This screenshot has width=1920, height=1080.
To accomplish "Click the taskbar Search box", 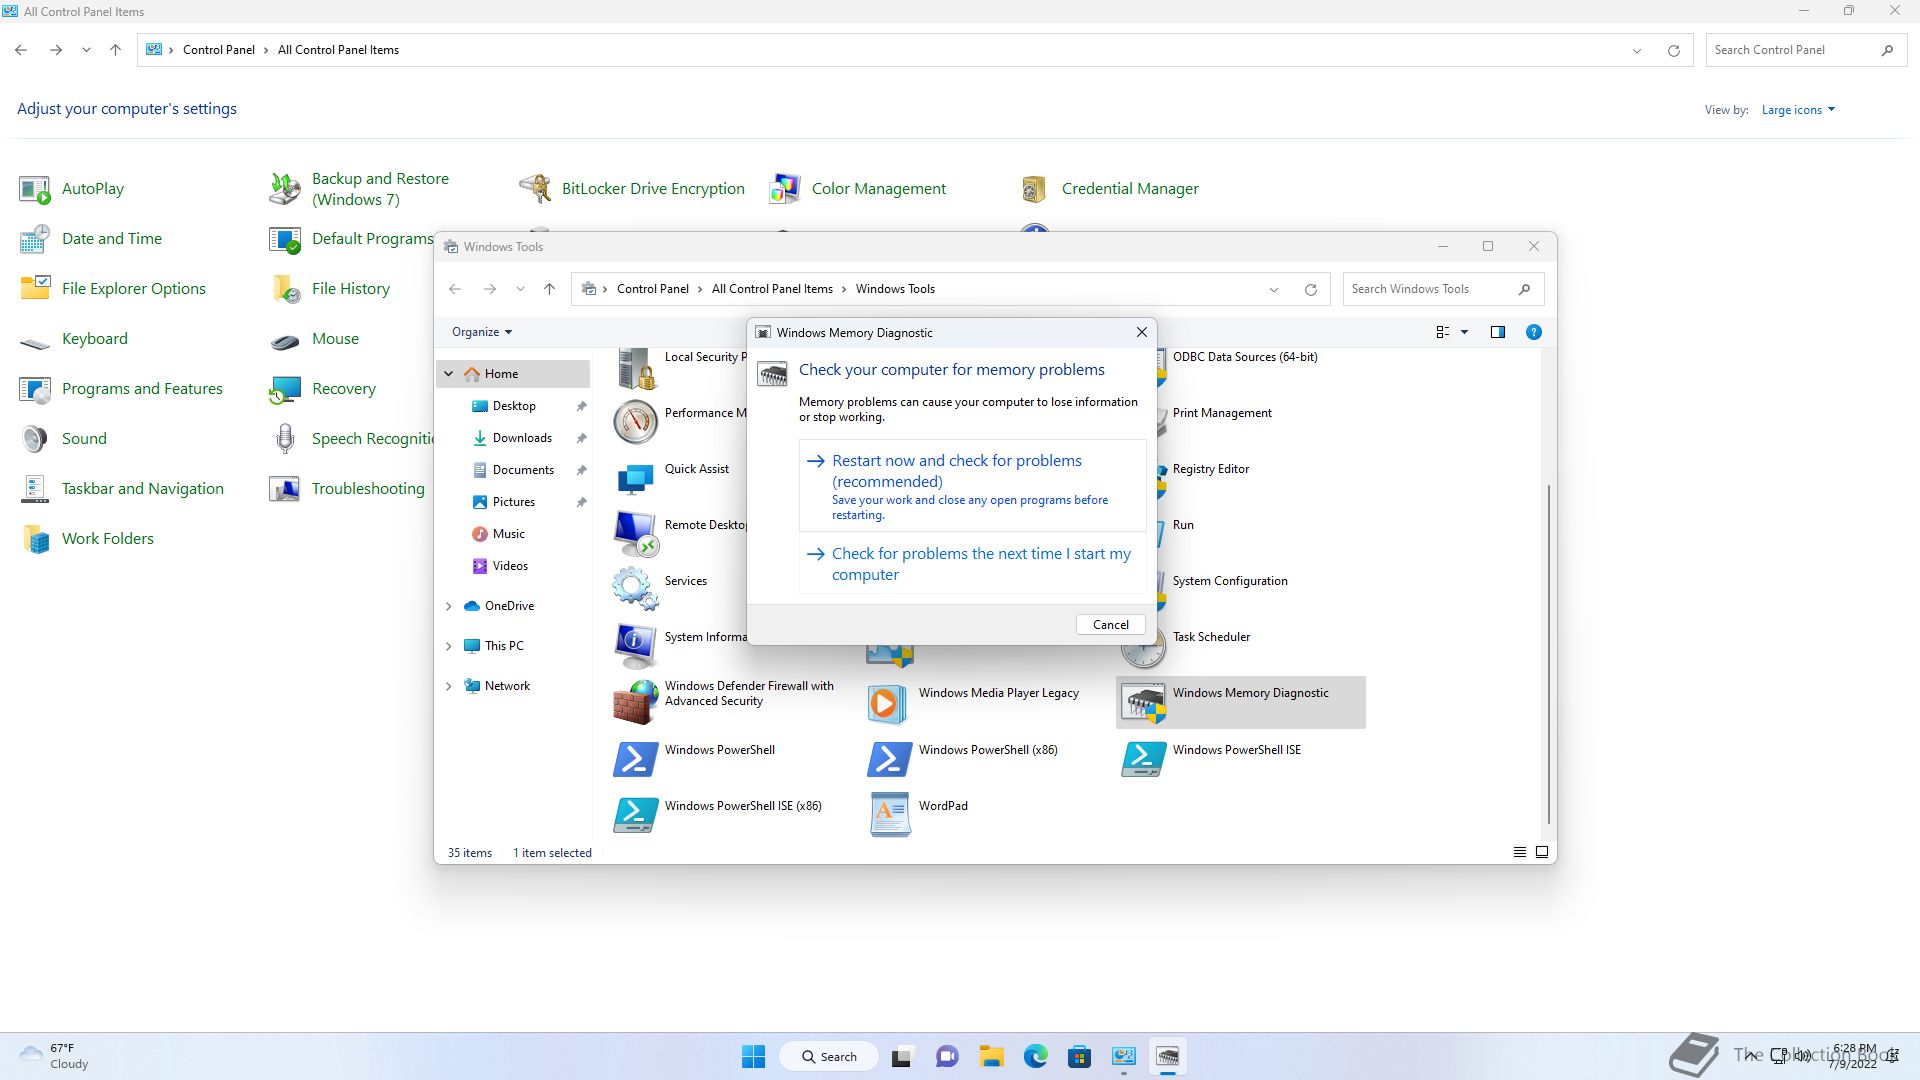I will (829, 1057).
